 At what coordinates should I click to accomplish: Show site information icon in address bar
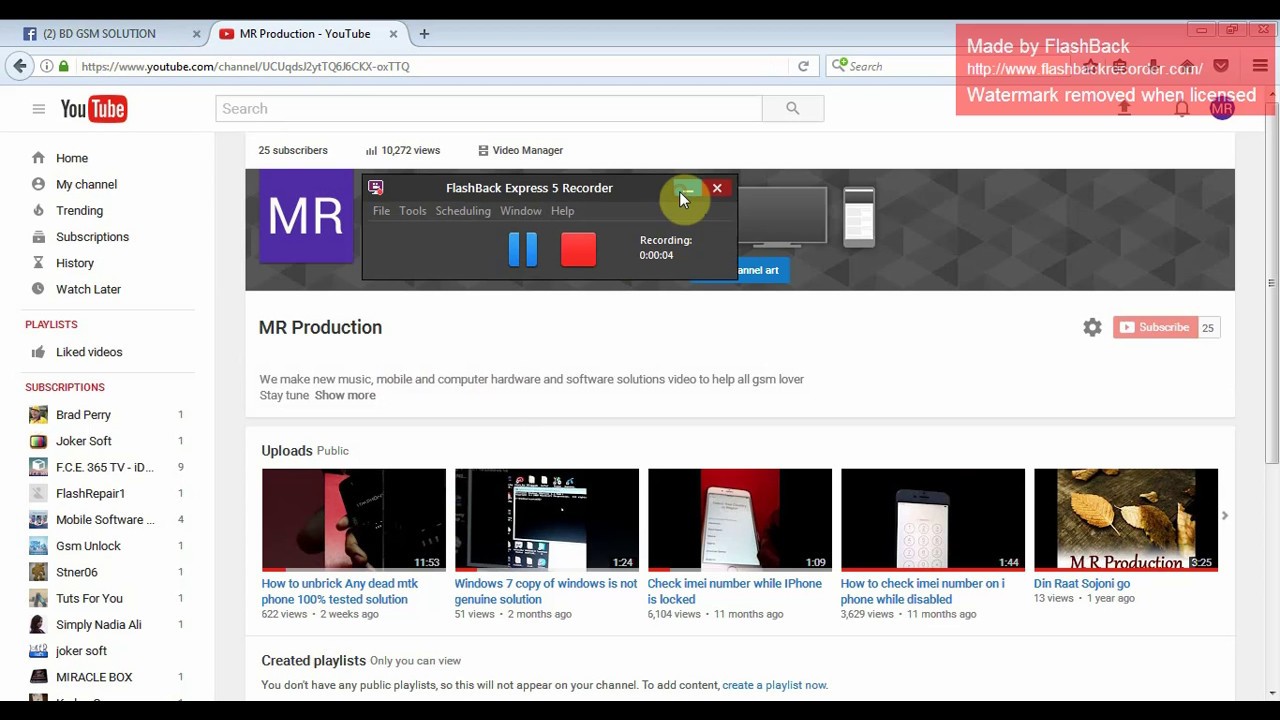pyautogui.click(x=47, y=66)
